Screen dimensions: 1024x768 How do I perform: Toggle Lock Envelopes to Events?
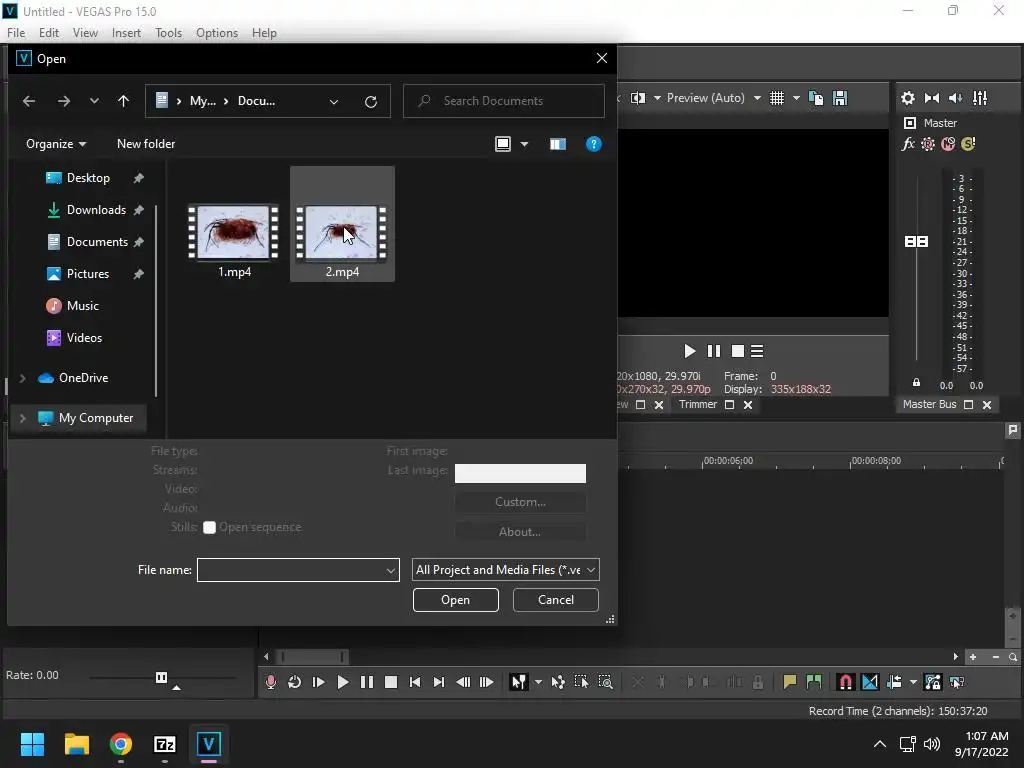pos(933,682)
